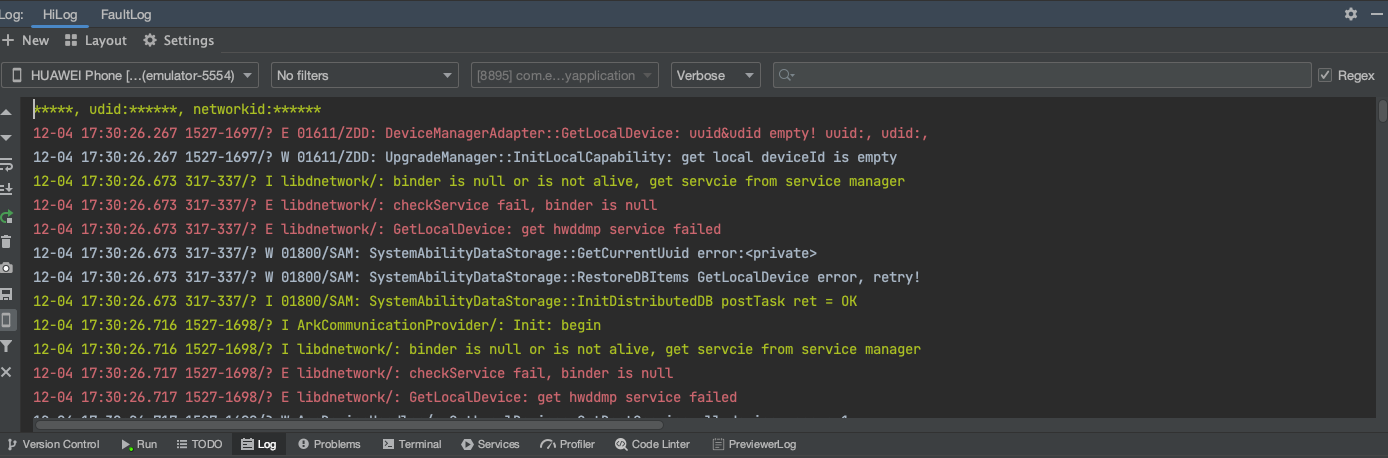Click the RestoreDBItems GetLocalDevice error line
Screen dimensions: 1388x458
[x=477, y=277]
